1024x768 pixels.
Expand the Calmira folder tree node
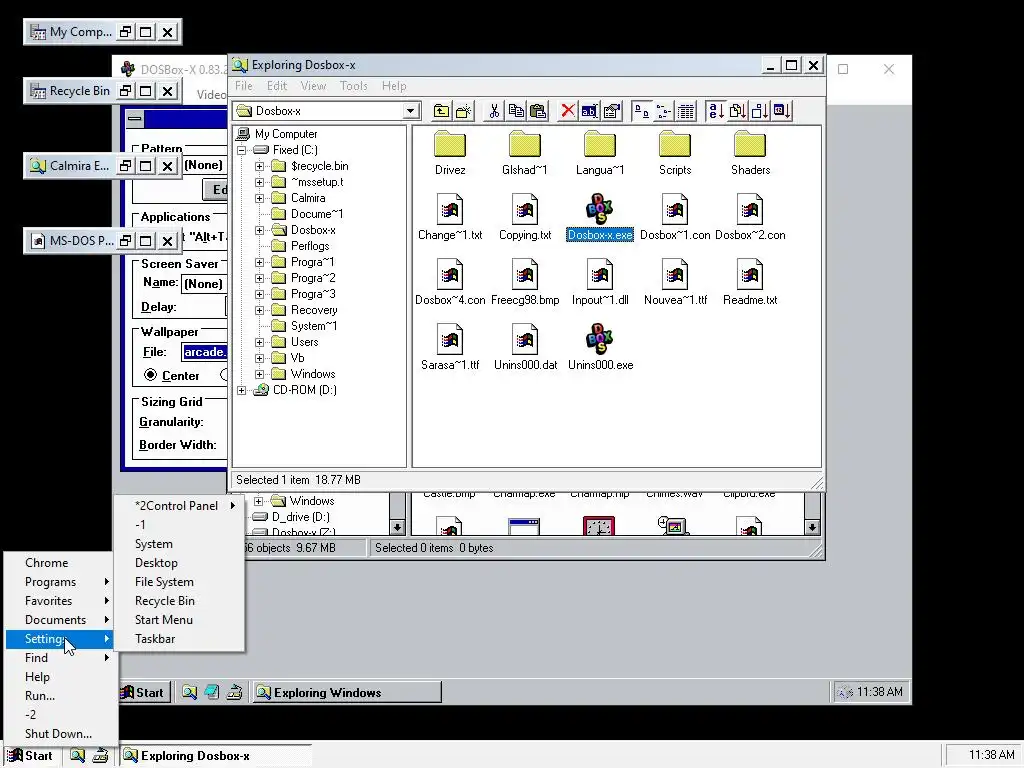(259, 198)
